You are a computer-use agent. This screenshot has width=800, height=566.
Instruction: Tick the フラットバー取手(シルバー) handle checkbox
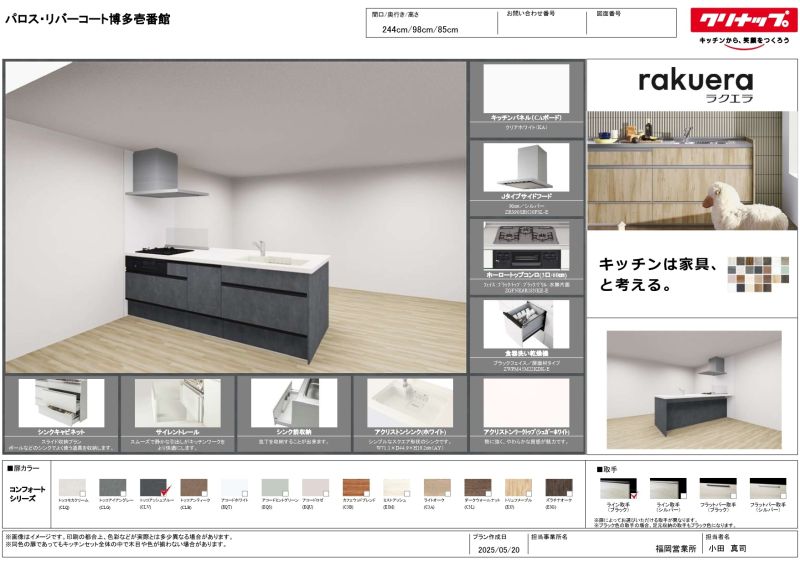click(x=783, y=496)
